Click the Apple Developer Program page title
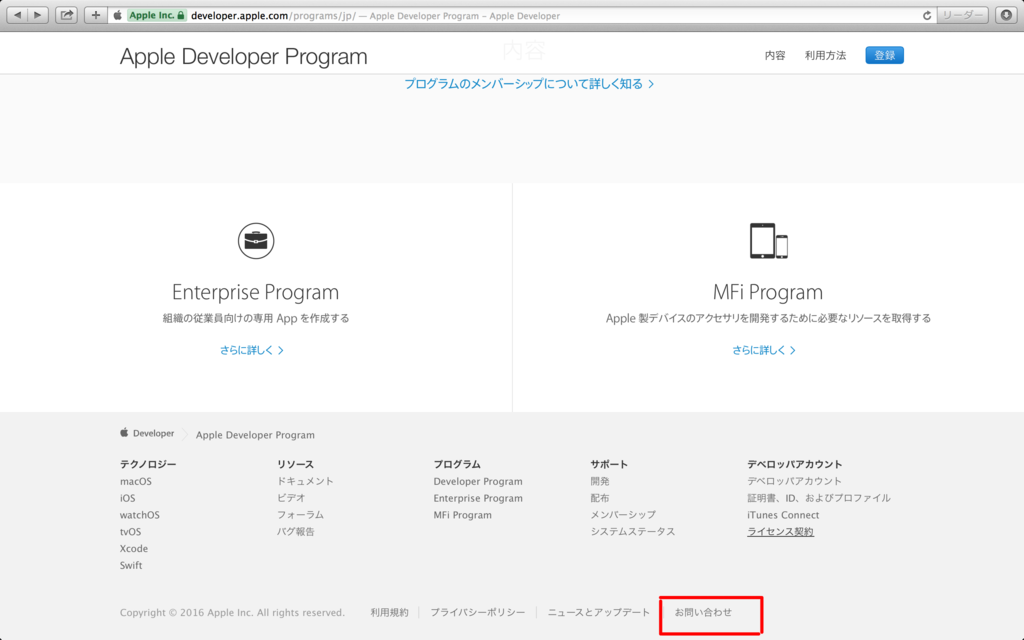 [x=244, y=56]
